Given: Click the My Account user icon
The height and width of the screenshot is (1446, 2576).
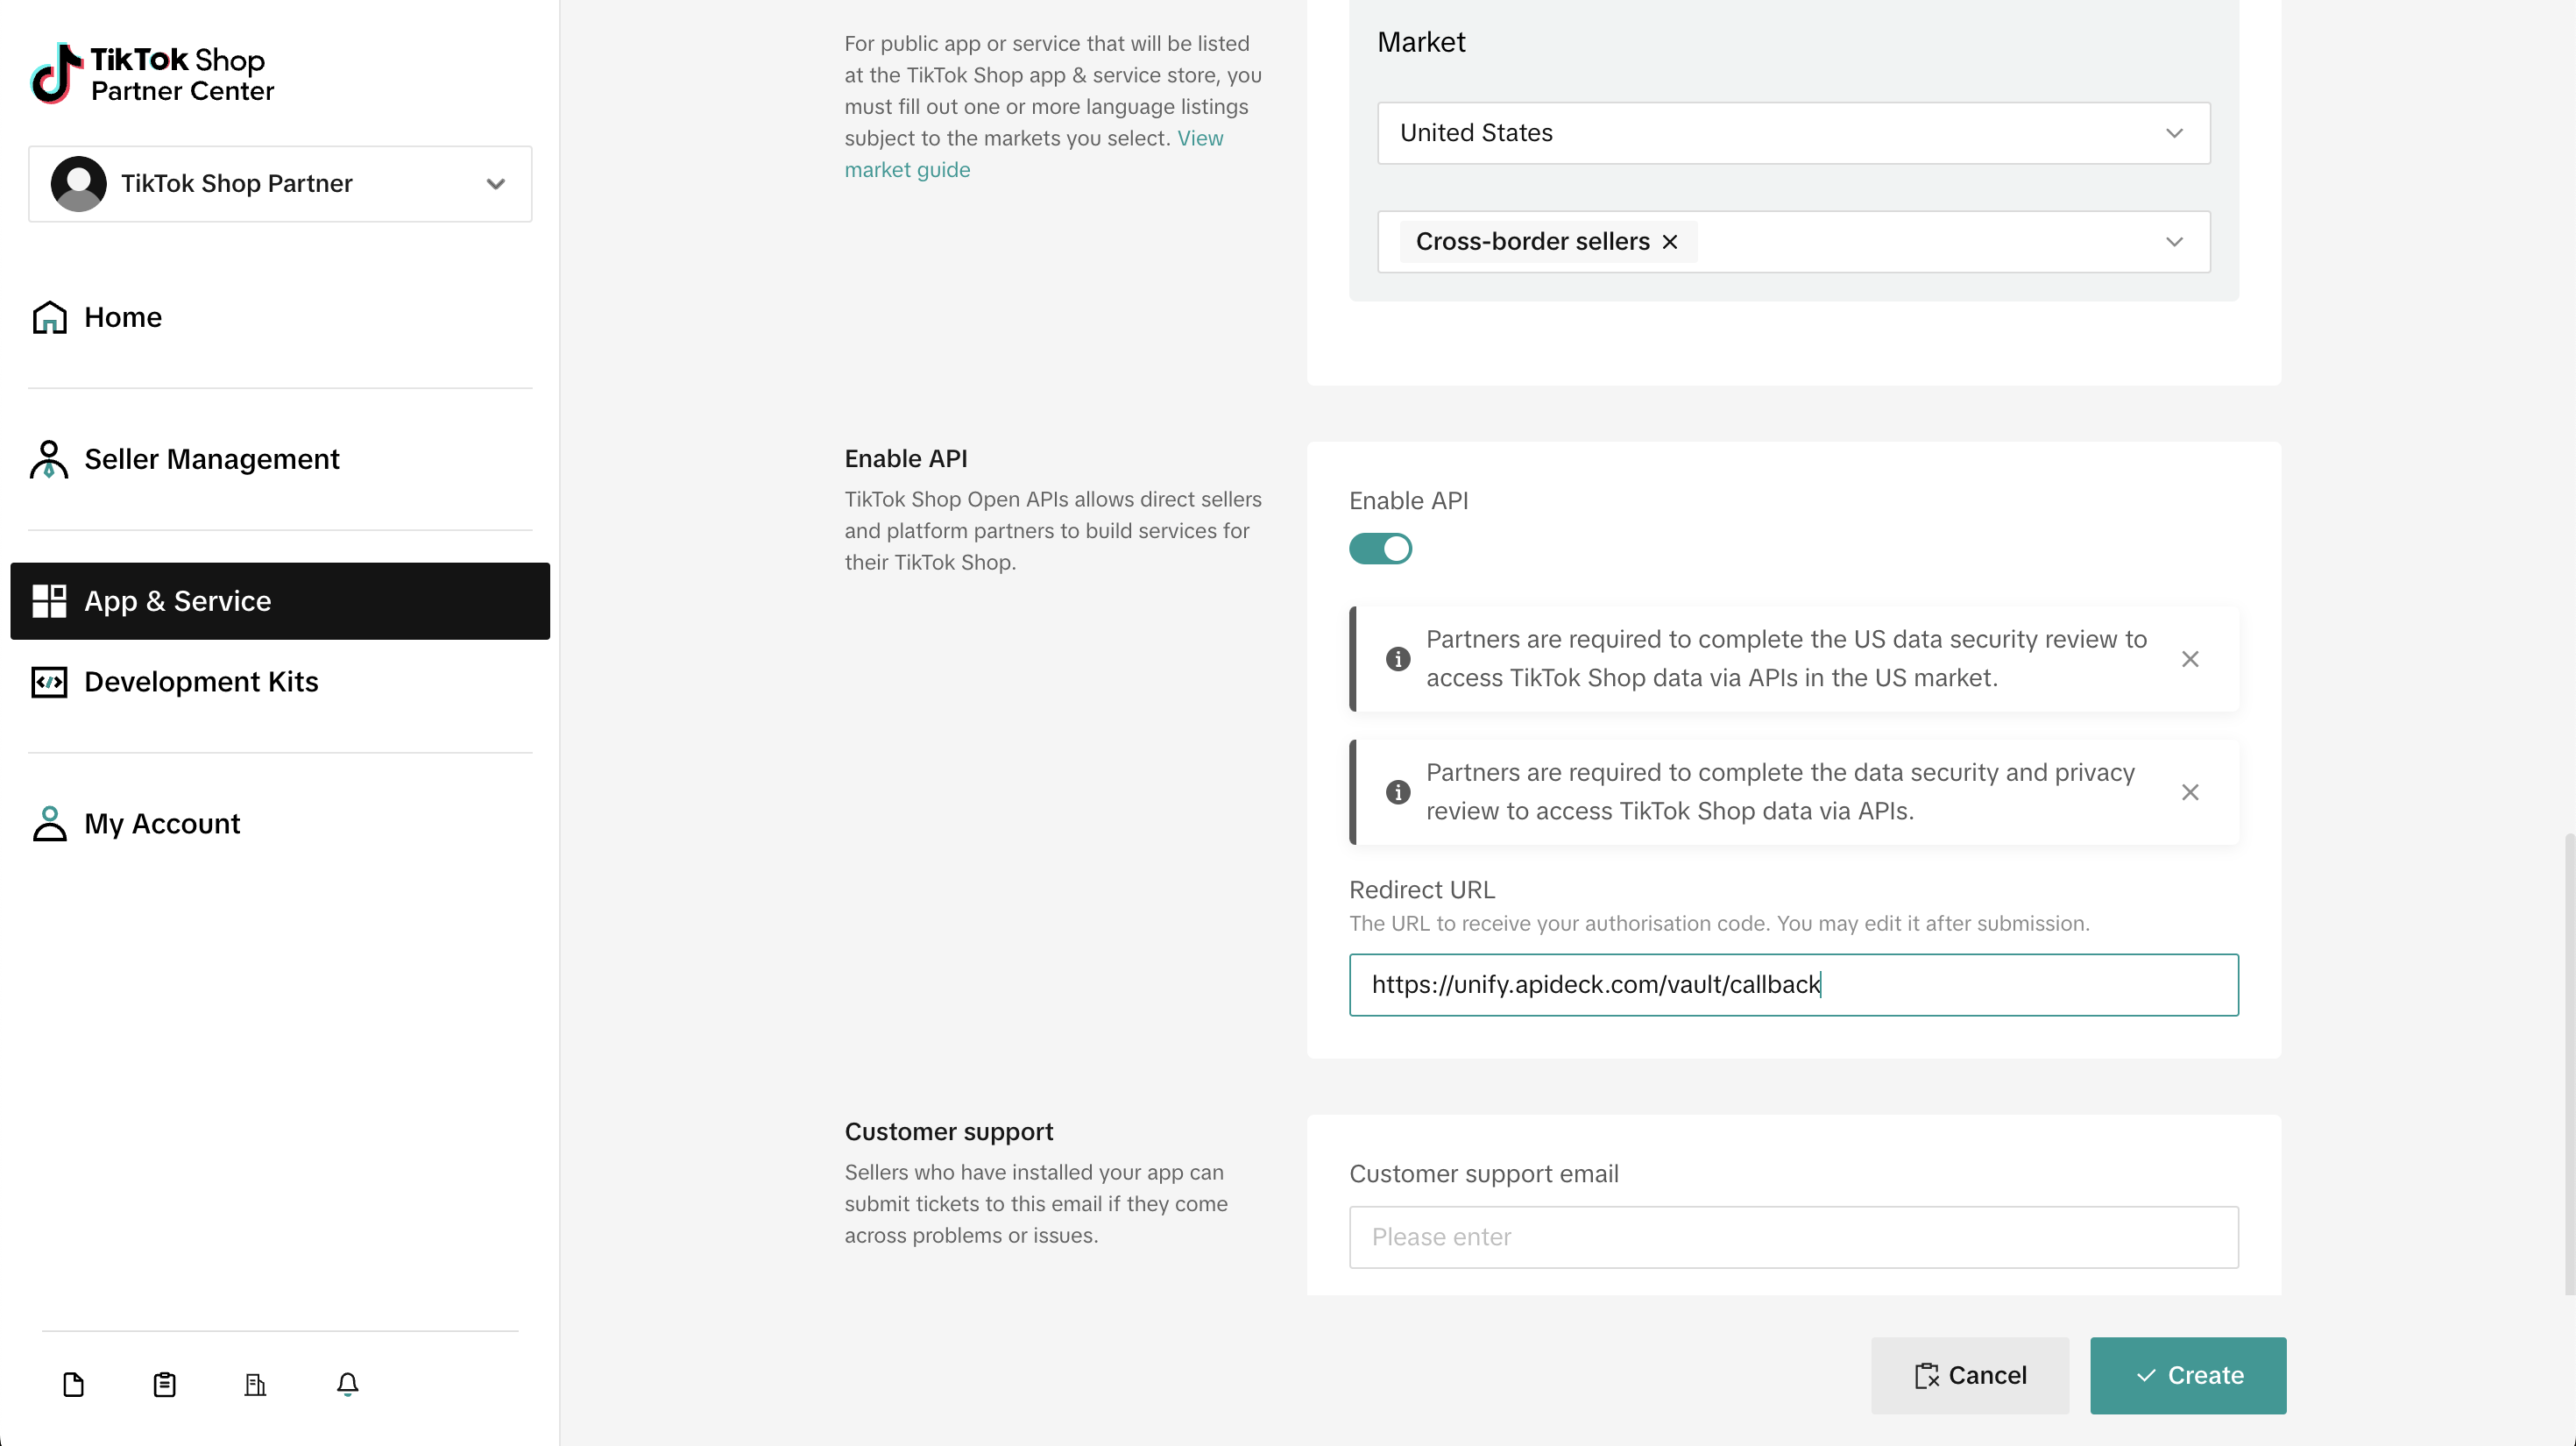Looking at the screenshot, I should pyautogui.click(x=49, y=824).
